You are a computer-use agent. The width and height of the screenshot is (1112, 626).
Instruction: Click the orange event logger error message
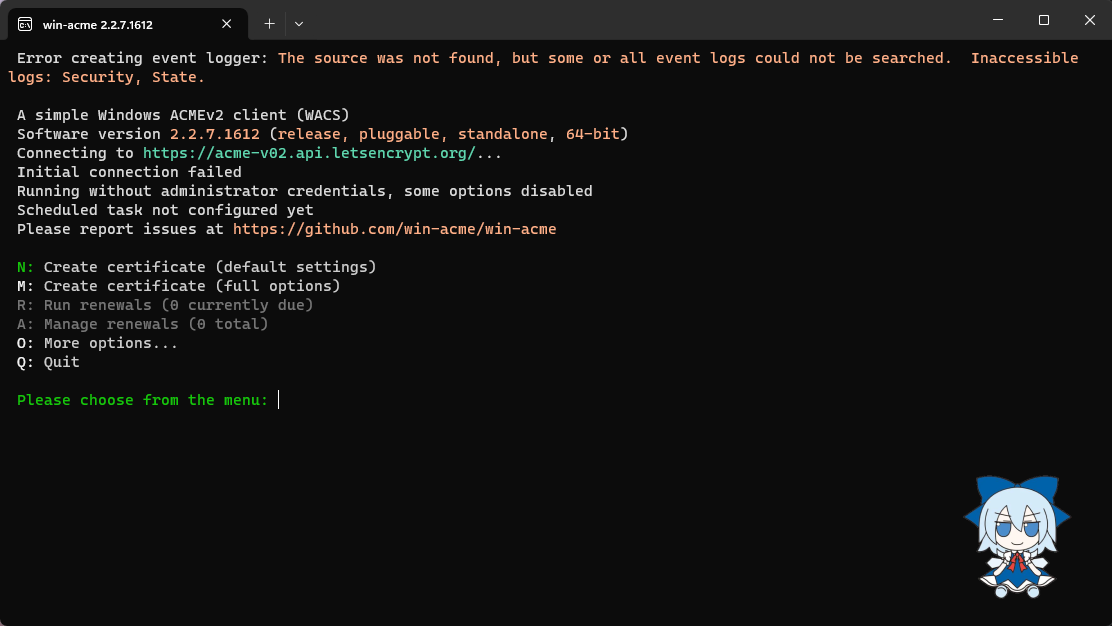(614, 58)
